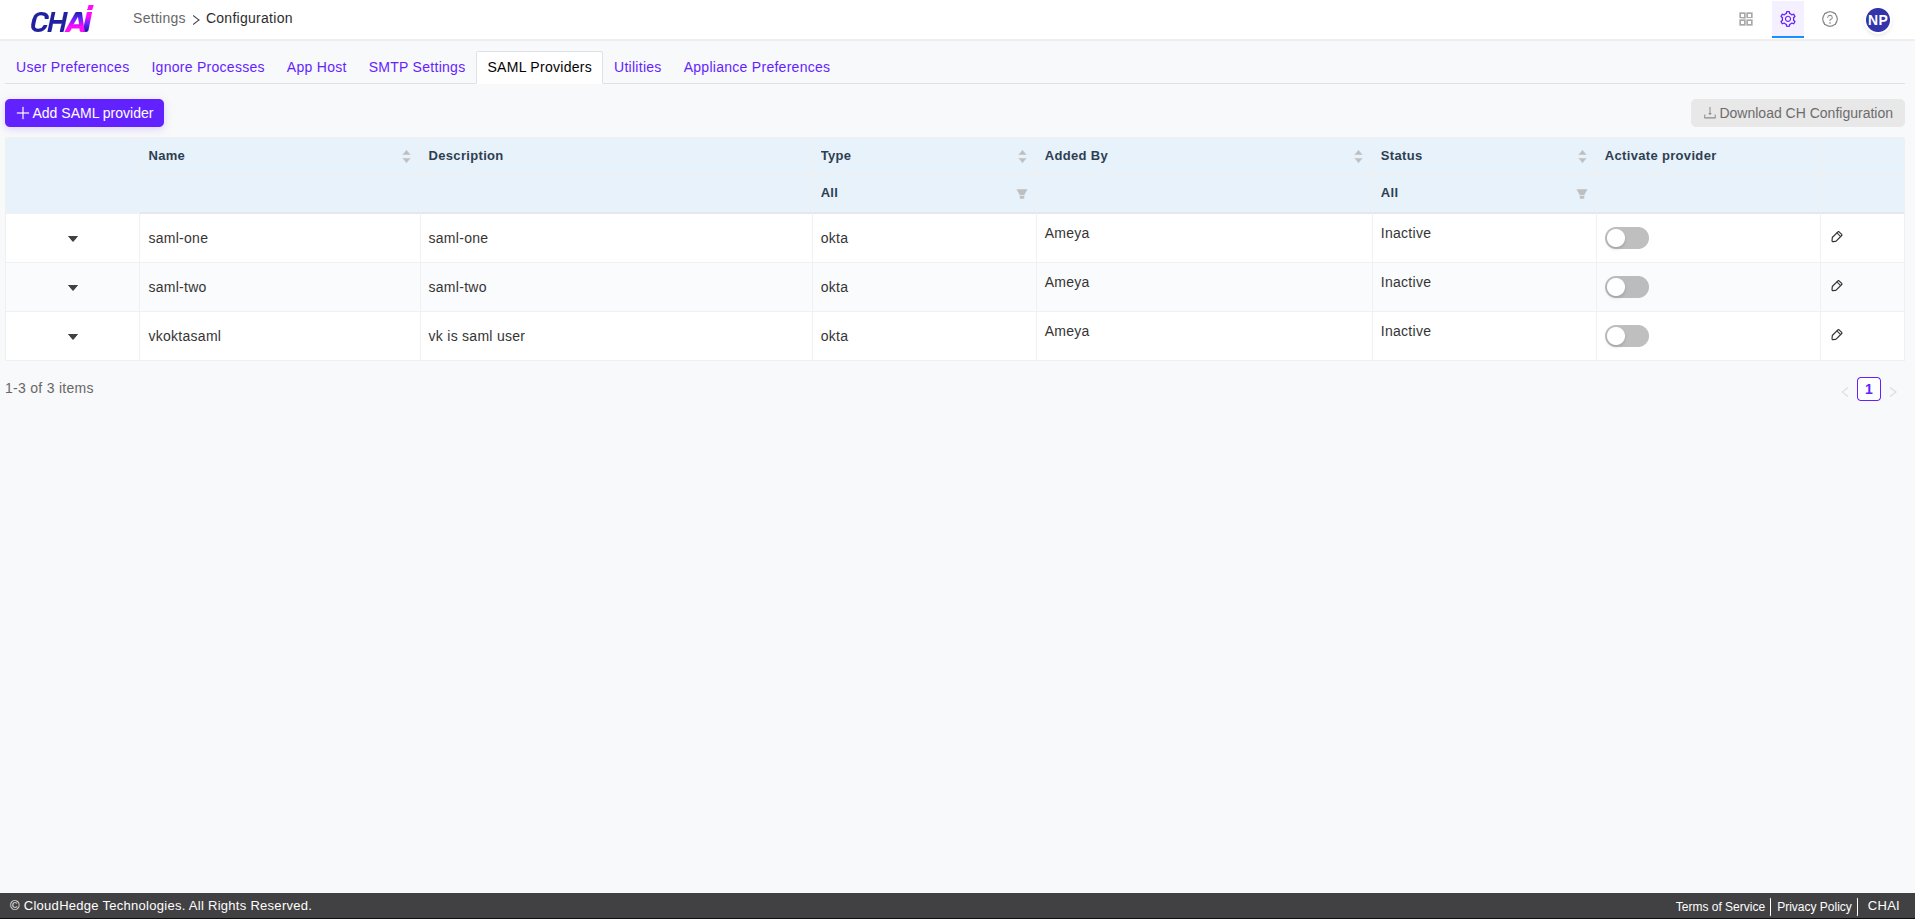The width and height of the screenshot is (1915, 919).
Task: Edit the saml-one provider with the pencil icon
Action: pyautogui.click(x=1837, y=237)
